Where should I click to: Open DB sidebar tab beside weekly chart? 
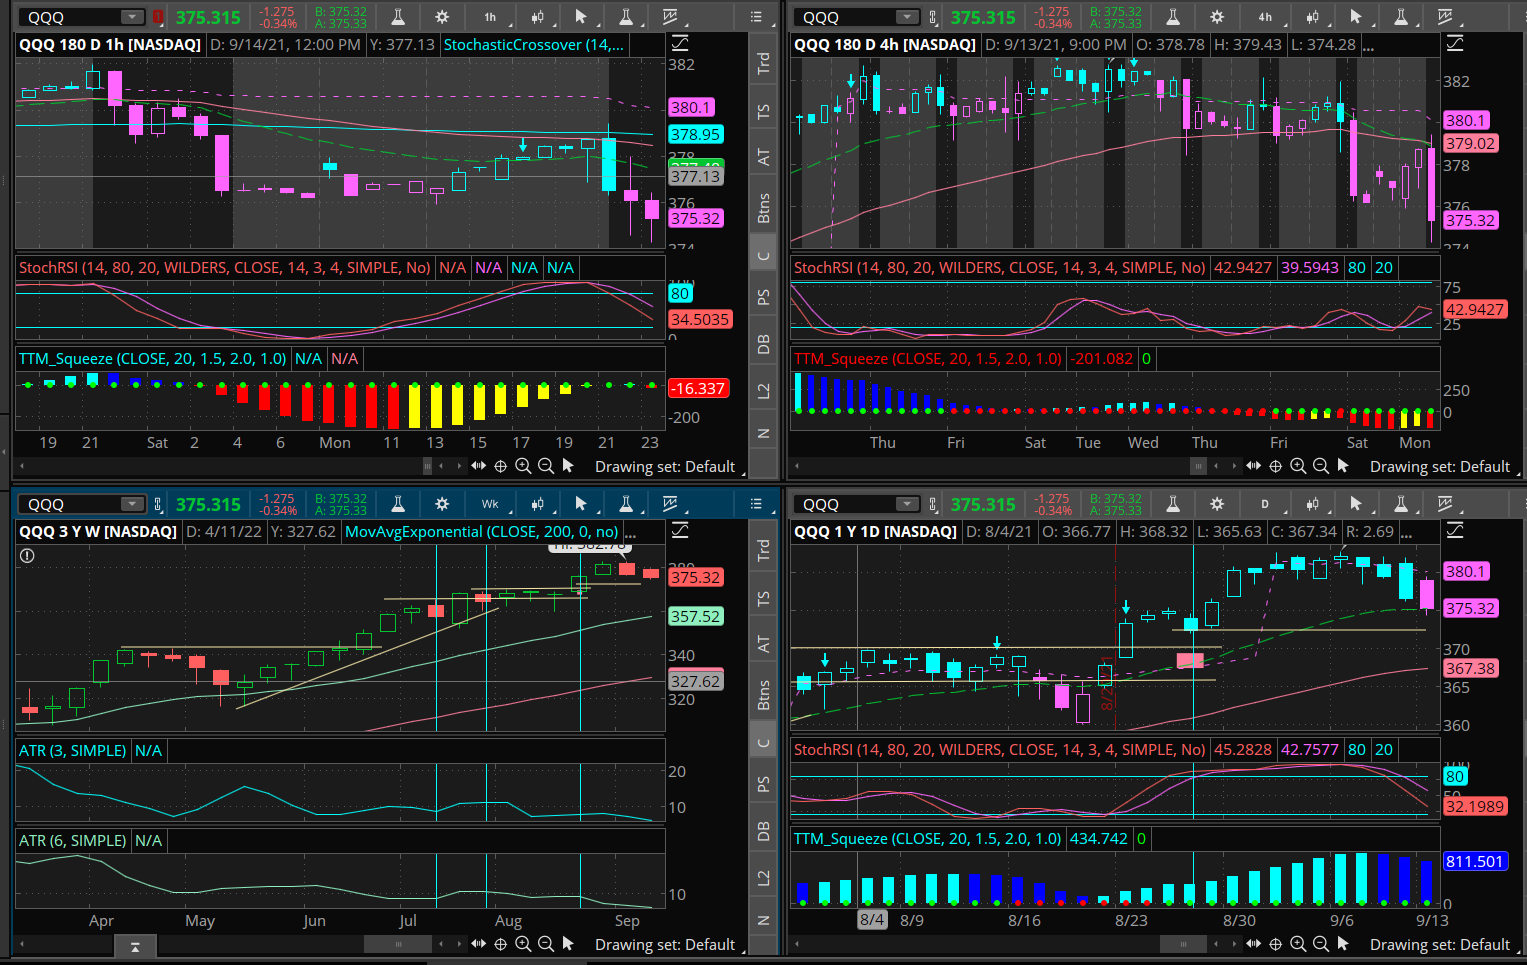pos(764,831)
